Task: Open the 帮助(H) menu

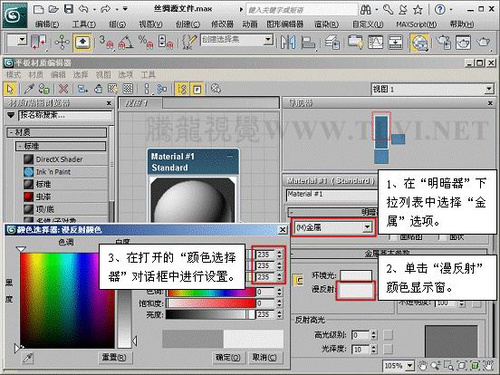Action: click(x=462, y=24)
